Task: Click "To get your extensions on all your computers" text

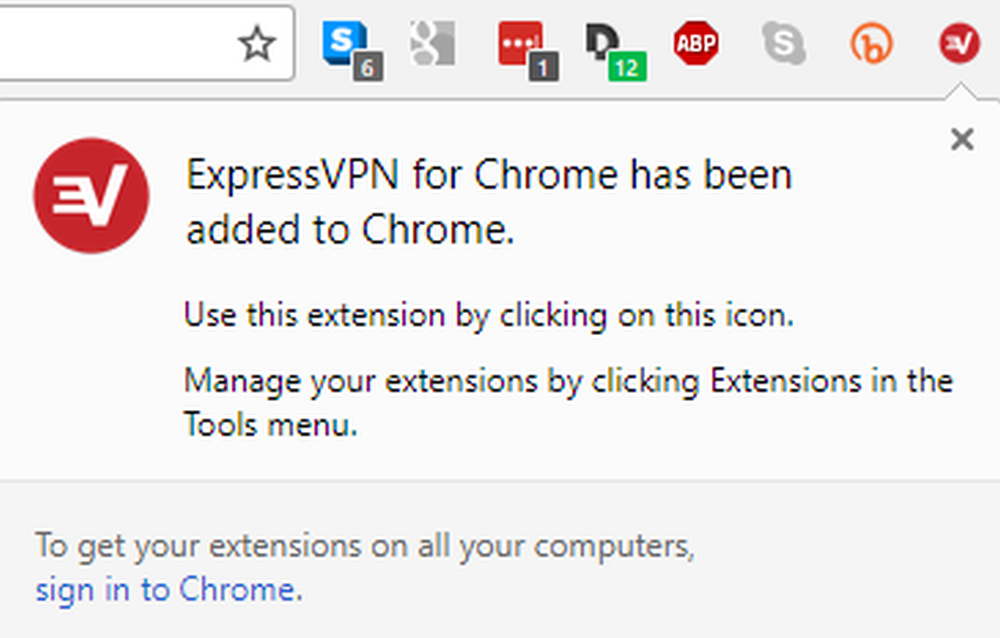Action: pyautogui.click(x=365, y=547)
